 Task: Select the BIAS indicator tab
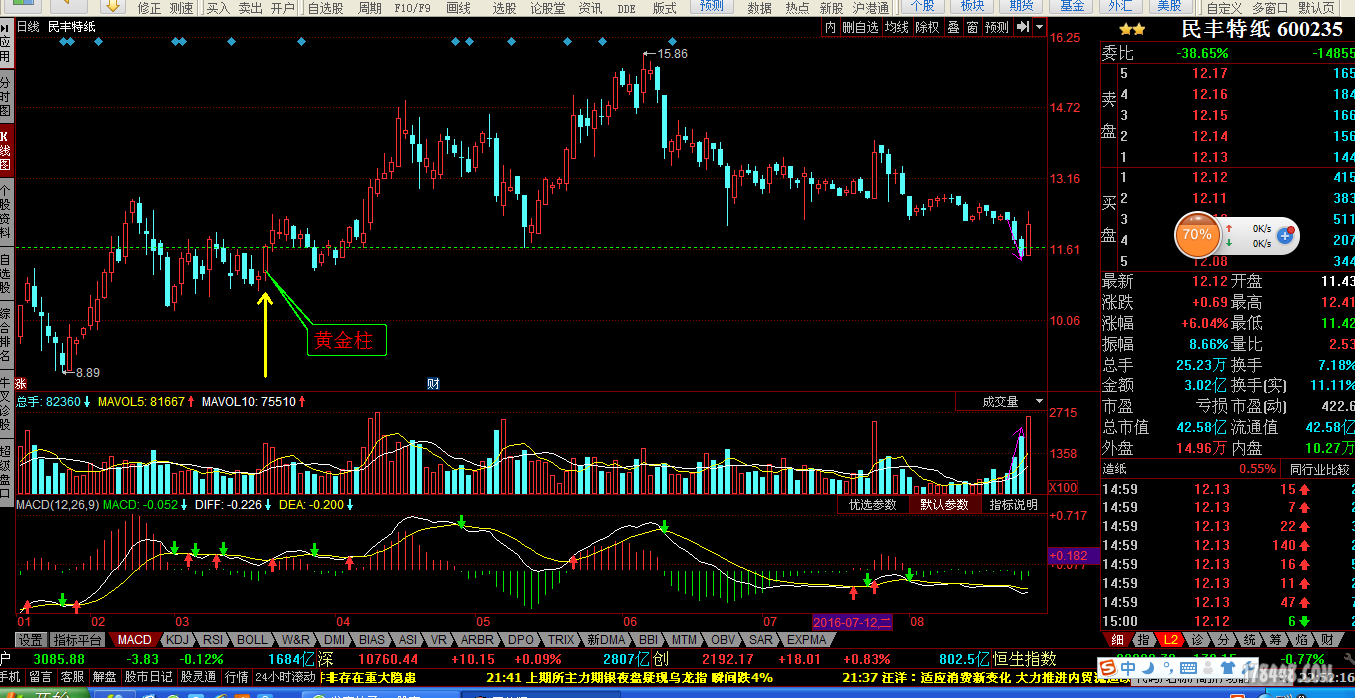[372, 639]
